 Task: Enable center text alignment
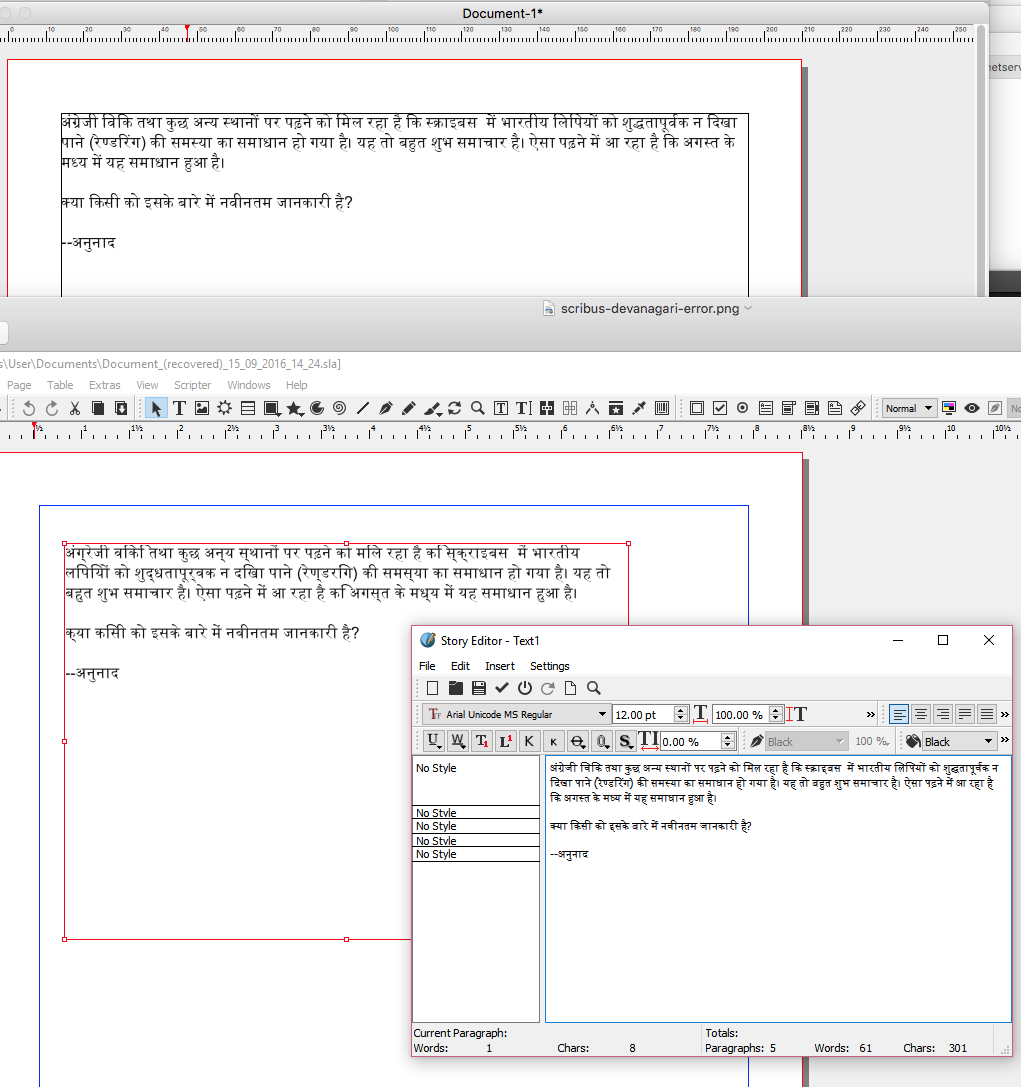[921, 714]
